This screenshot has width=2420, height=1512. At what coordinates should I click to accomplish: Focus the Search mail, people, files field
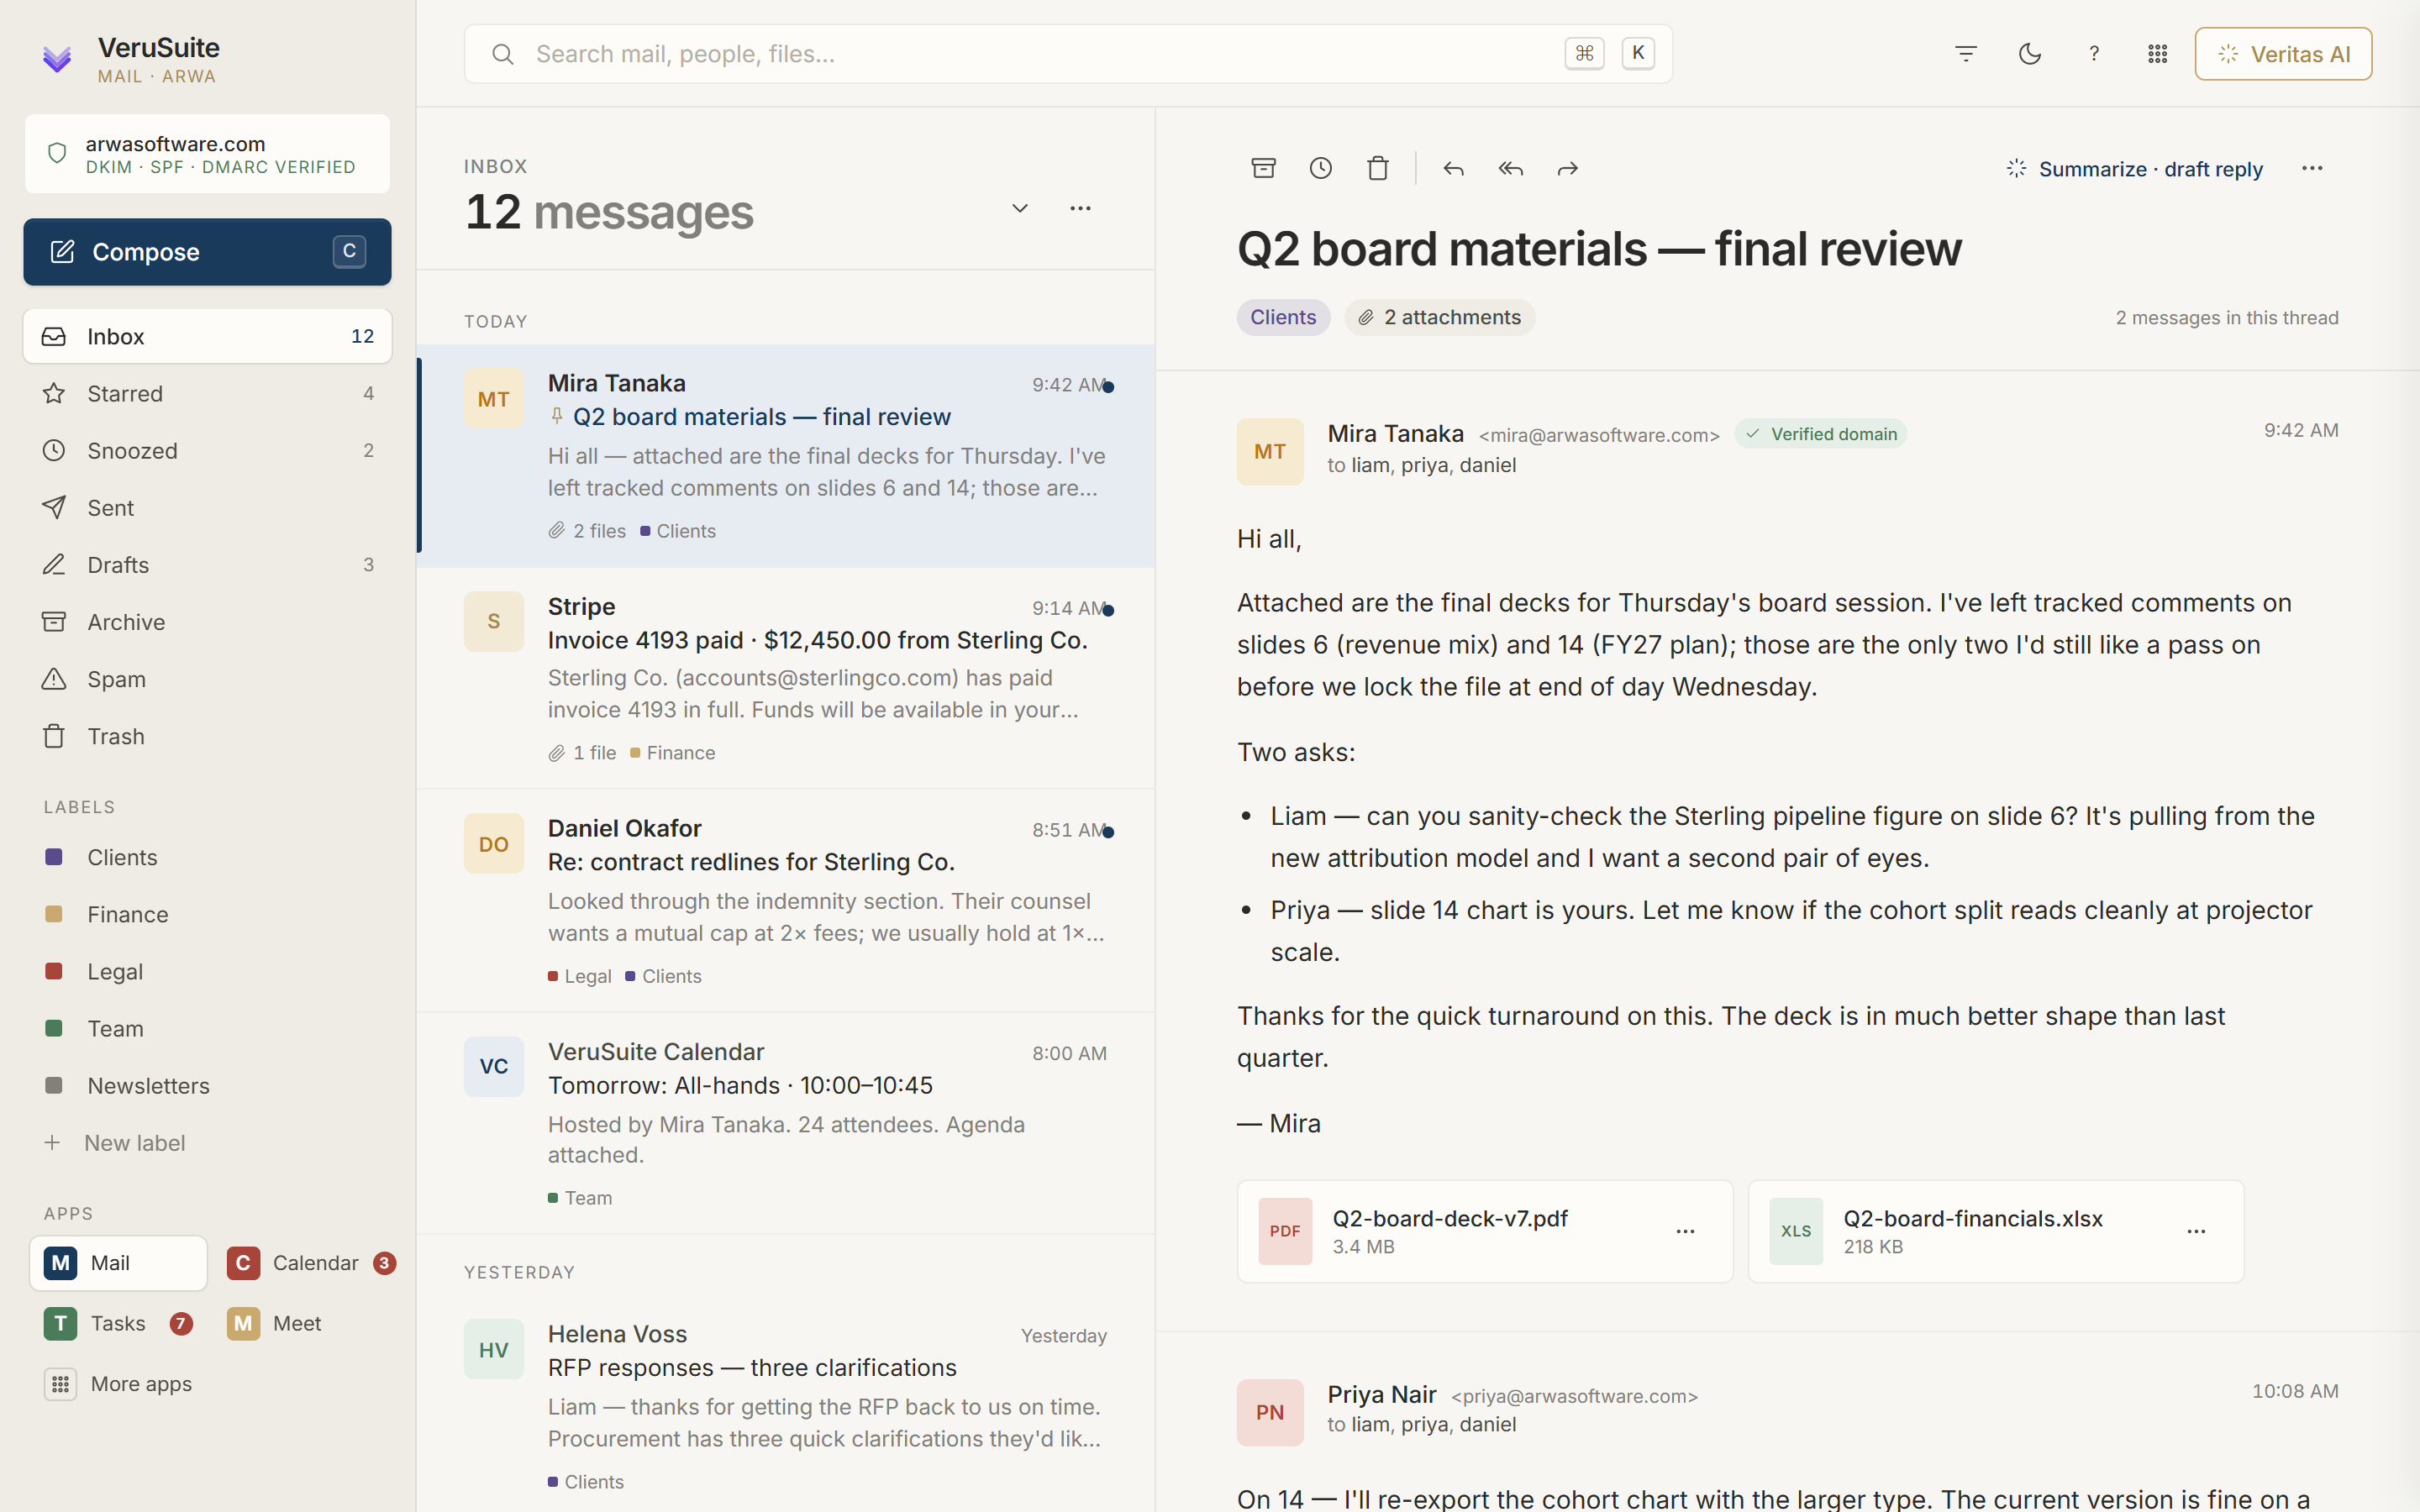point(1068,54)
